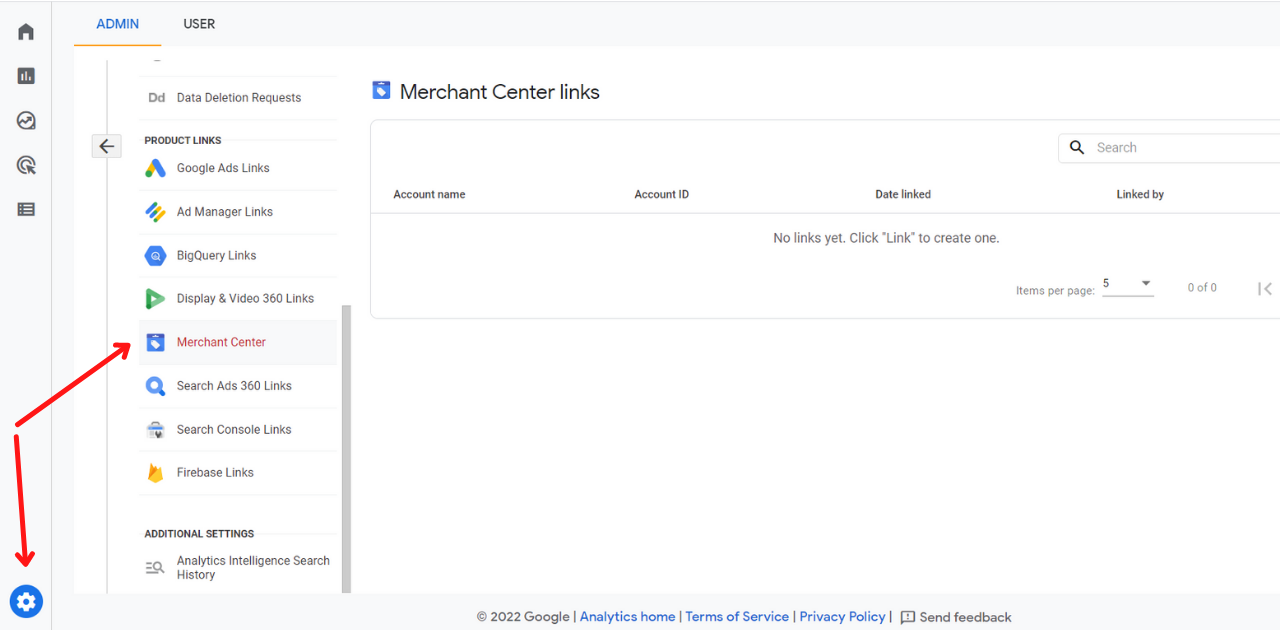Open the Explore icon in sidebar

(26, 121)
